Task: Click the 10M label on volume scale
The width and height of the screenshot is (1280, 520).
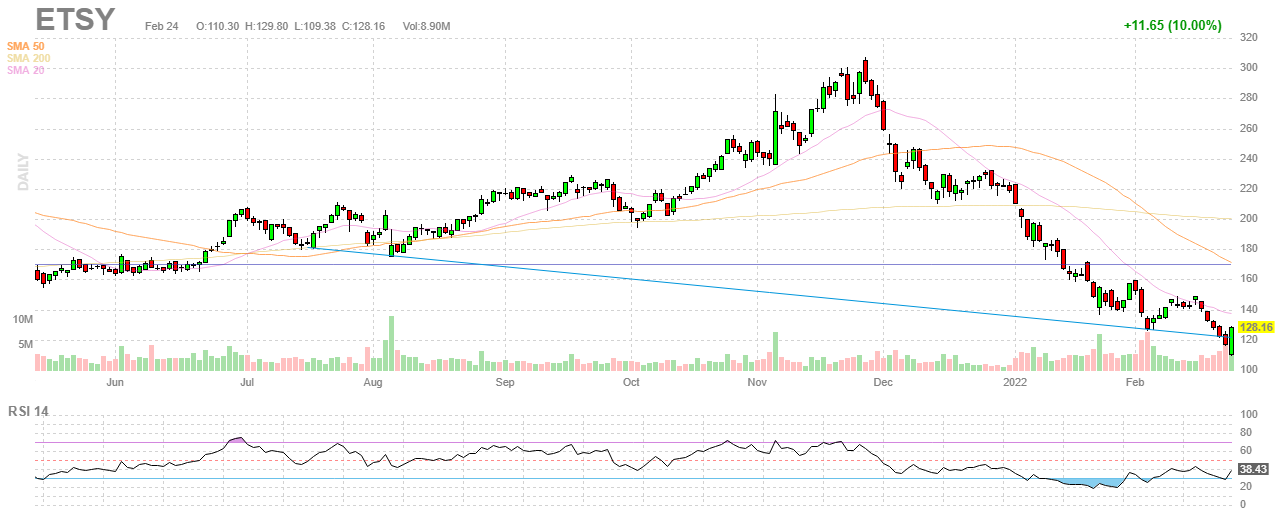Action: pyautogui.click(x=22, y=319)
